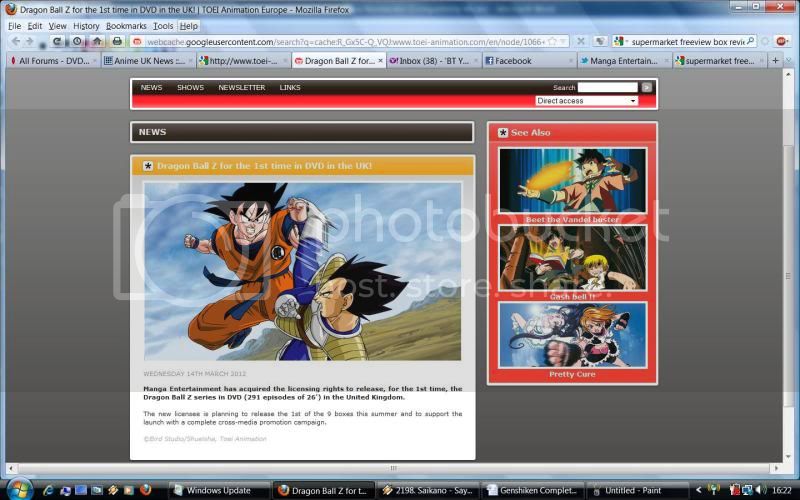Click the horizontal scrollbar left arrow
The height and width of the screenshot is (500, 800).
pos(11,468)
